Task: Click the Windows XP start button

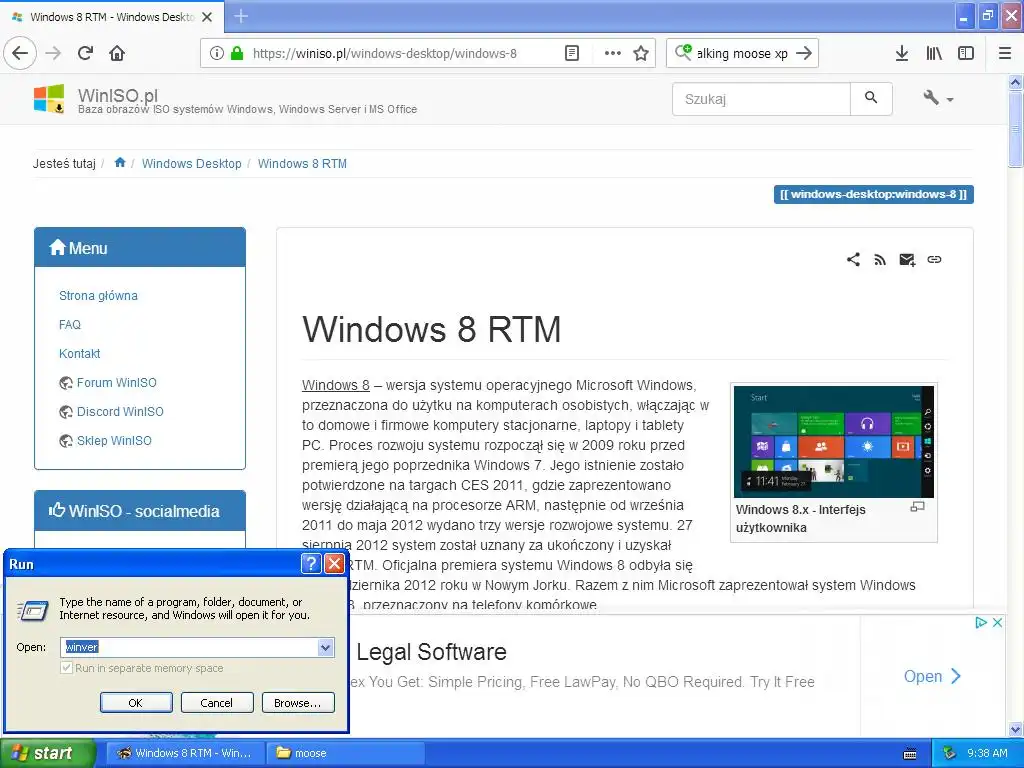Action: pyautogui.click(x=47, y=753)
